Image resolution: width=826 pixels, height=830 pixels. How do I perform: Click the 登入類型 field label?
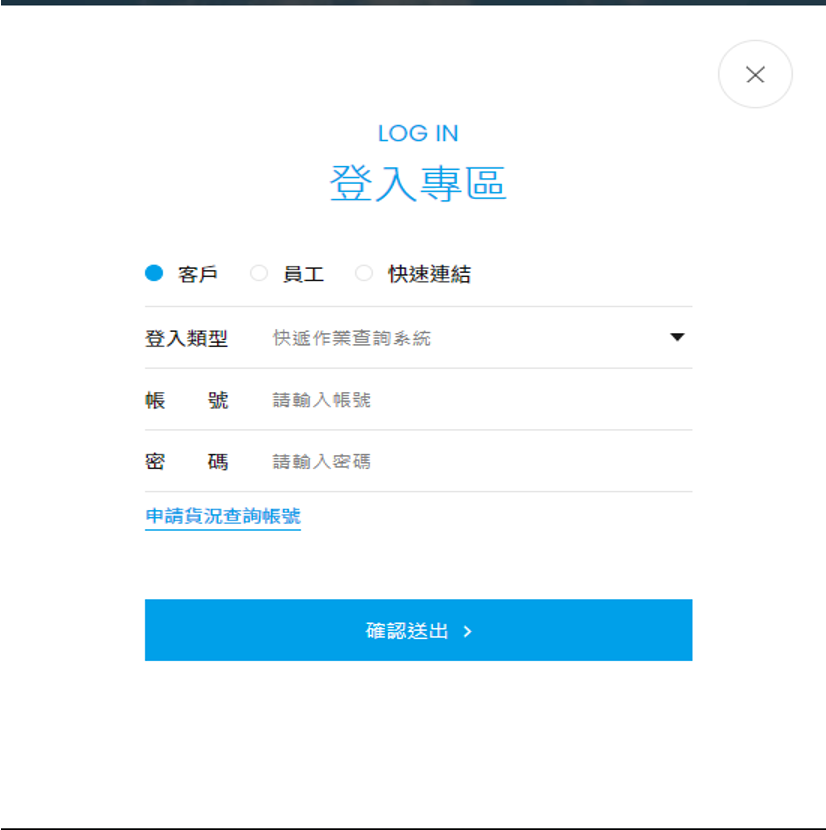pyautogui.click(x=186, y=338)
